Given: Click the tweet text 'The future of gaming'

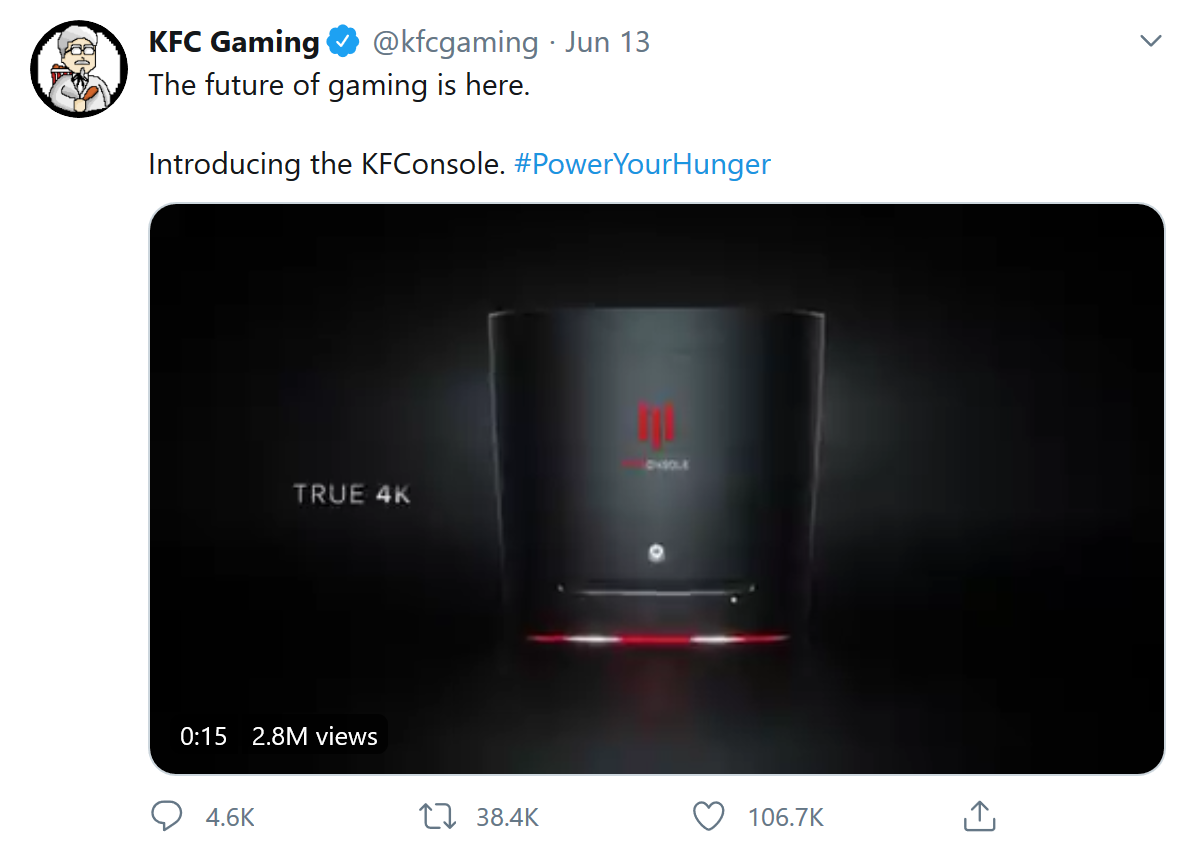Looking at the screenshot, I should [289, 85].
